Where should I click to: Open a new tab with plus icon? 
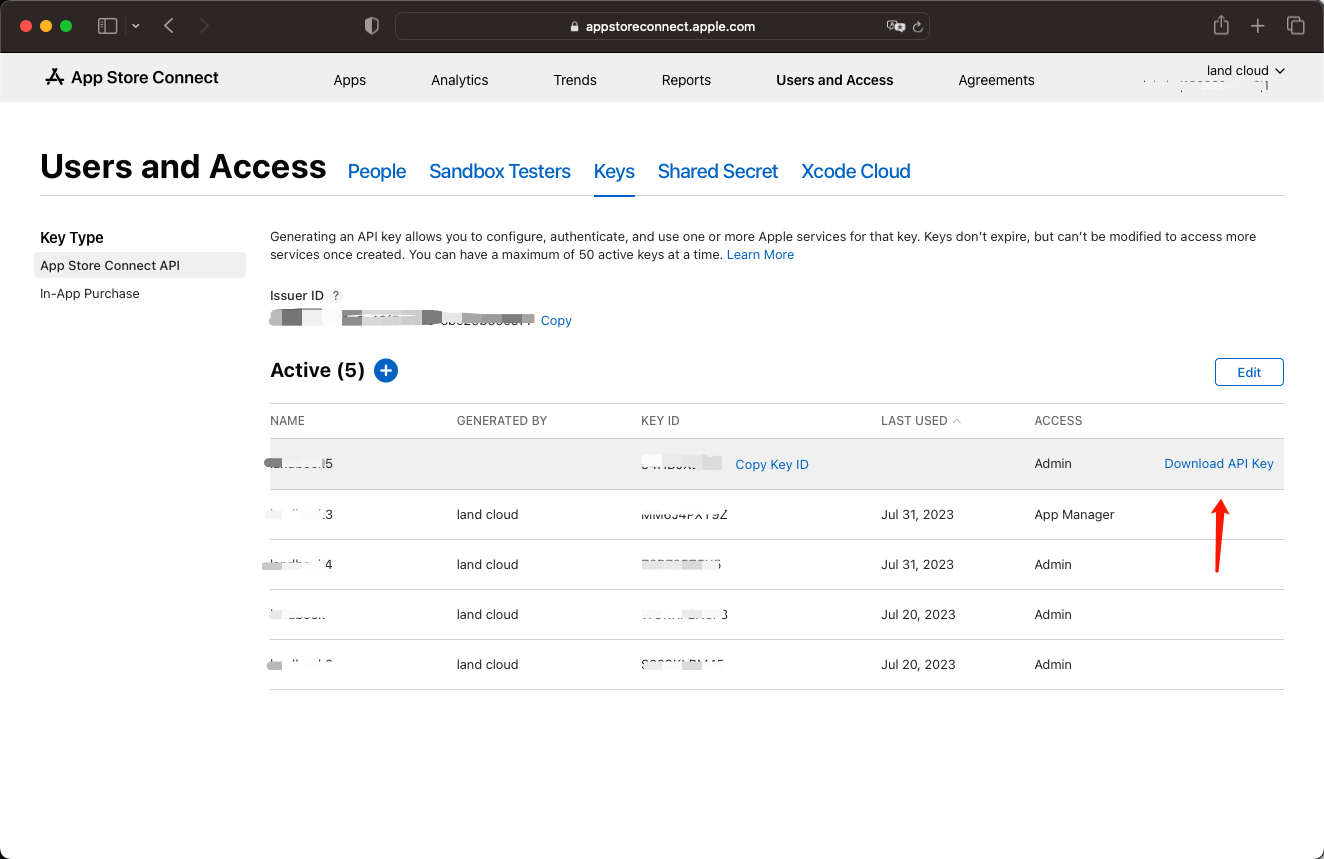click(1258, 26)
